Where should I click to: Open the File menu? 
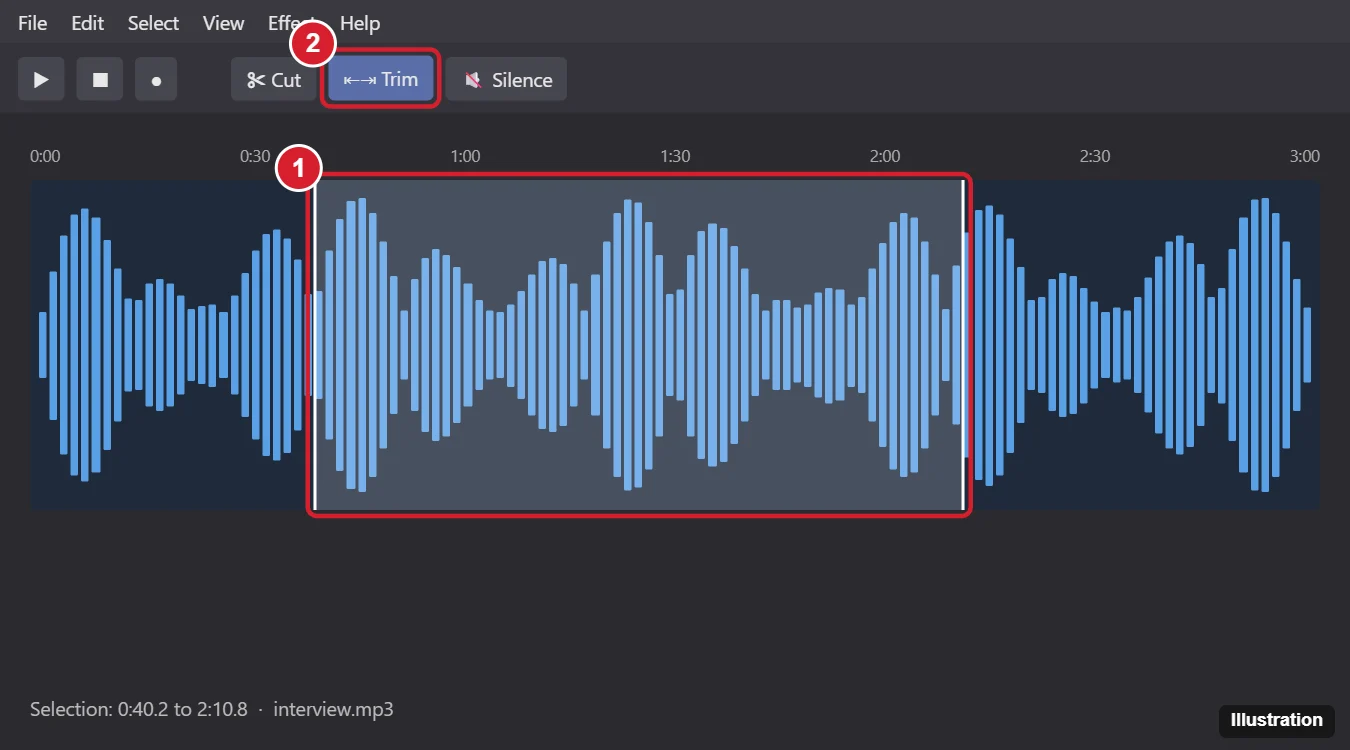32,23
